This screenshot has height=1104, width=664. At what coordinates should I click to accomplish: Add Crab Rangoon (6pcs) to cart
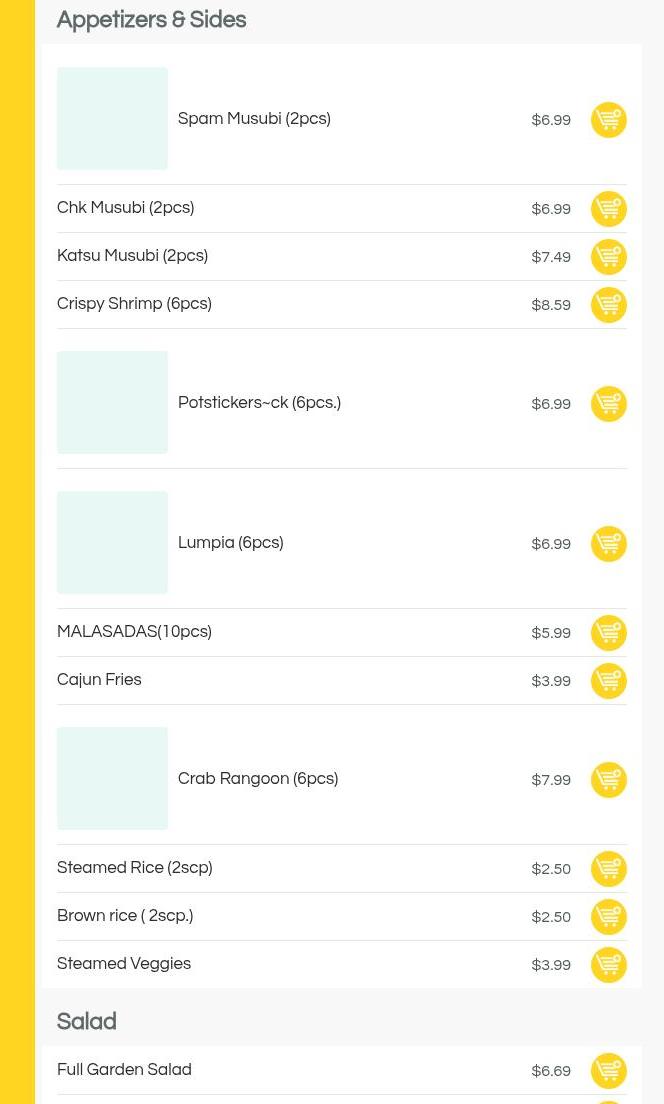coord(608,780)
